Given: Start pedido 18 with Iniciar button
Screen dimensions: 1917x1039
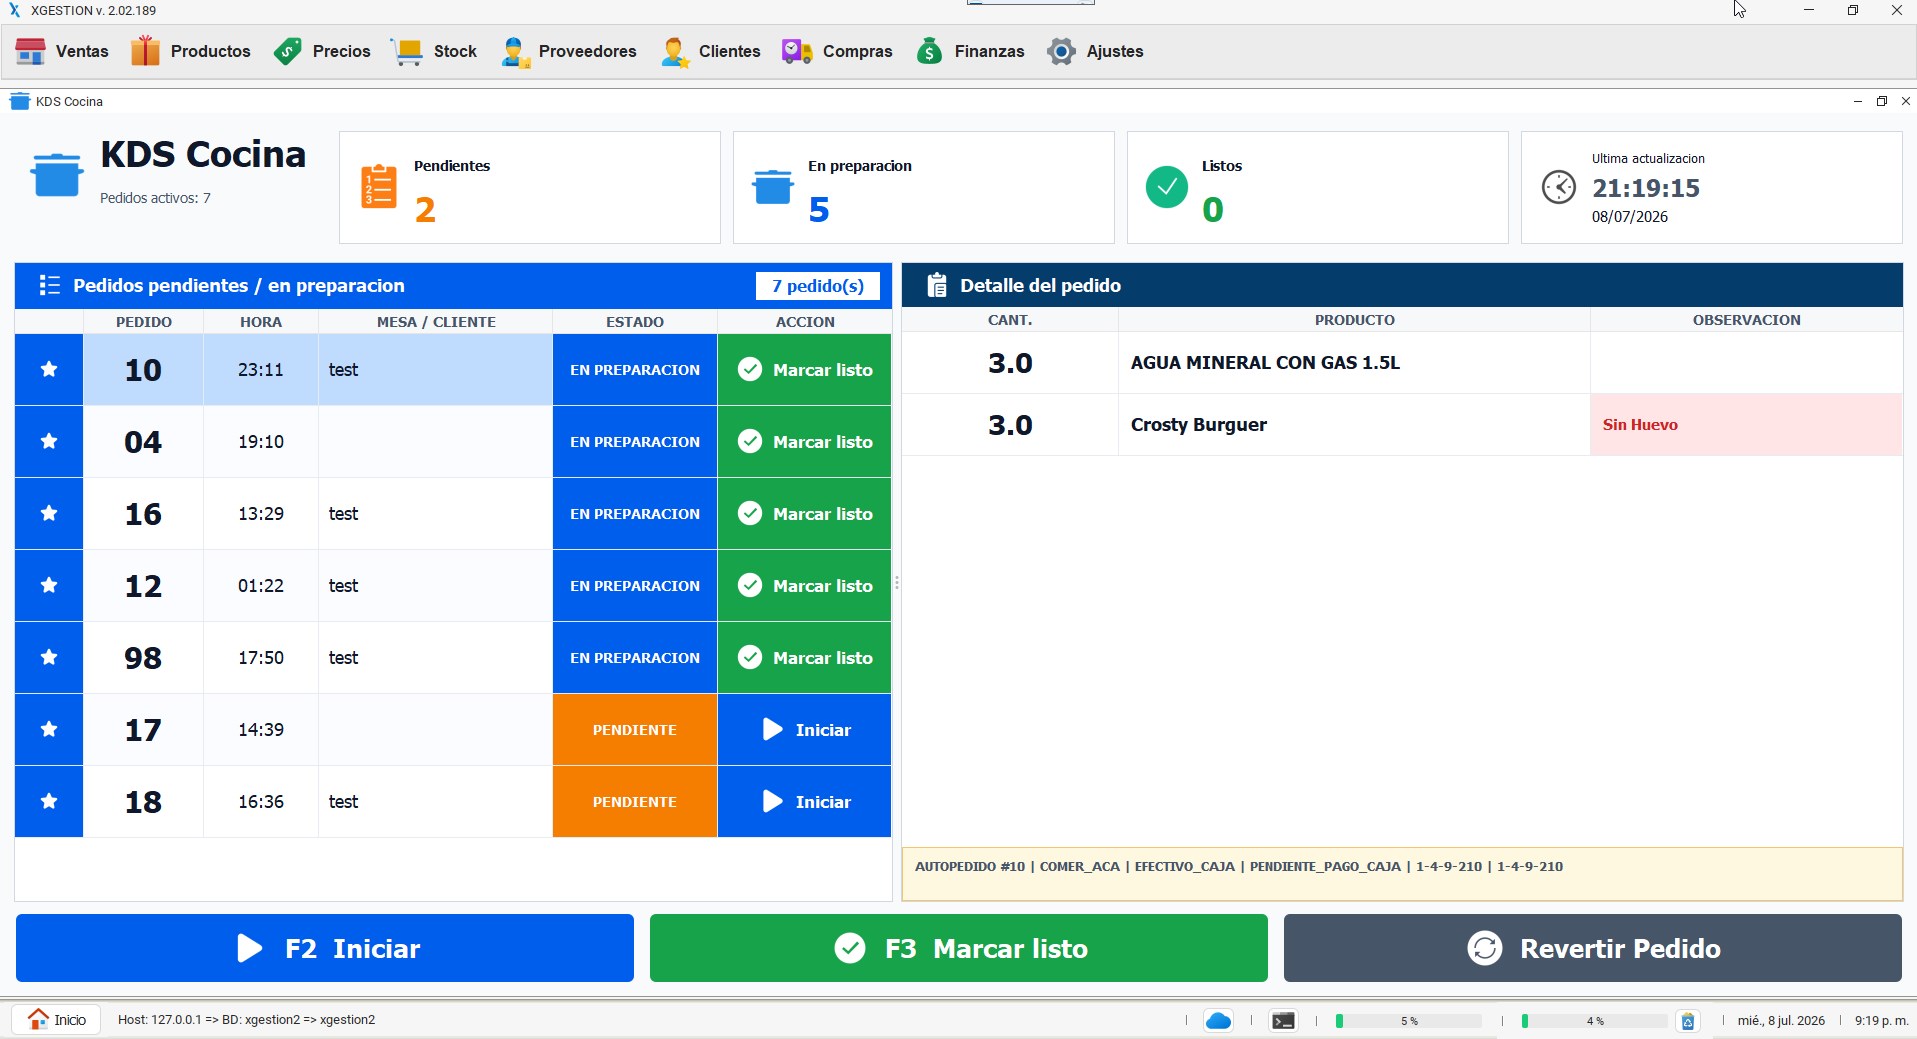Looking at the screenshot, I should pos(804,802).
